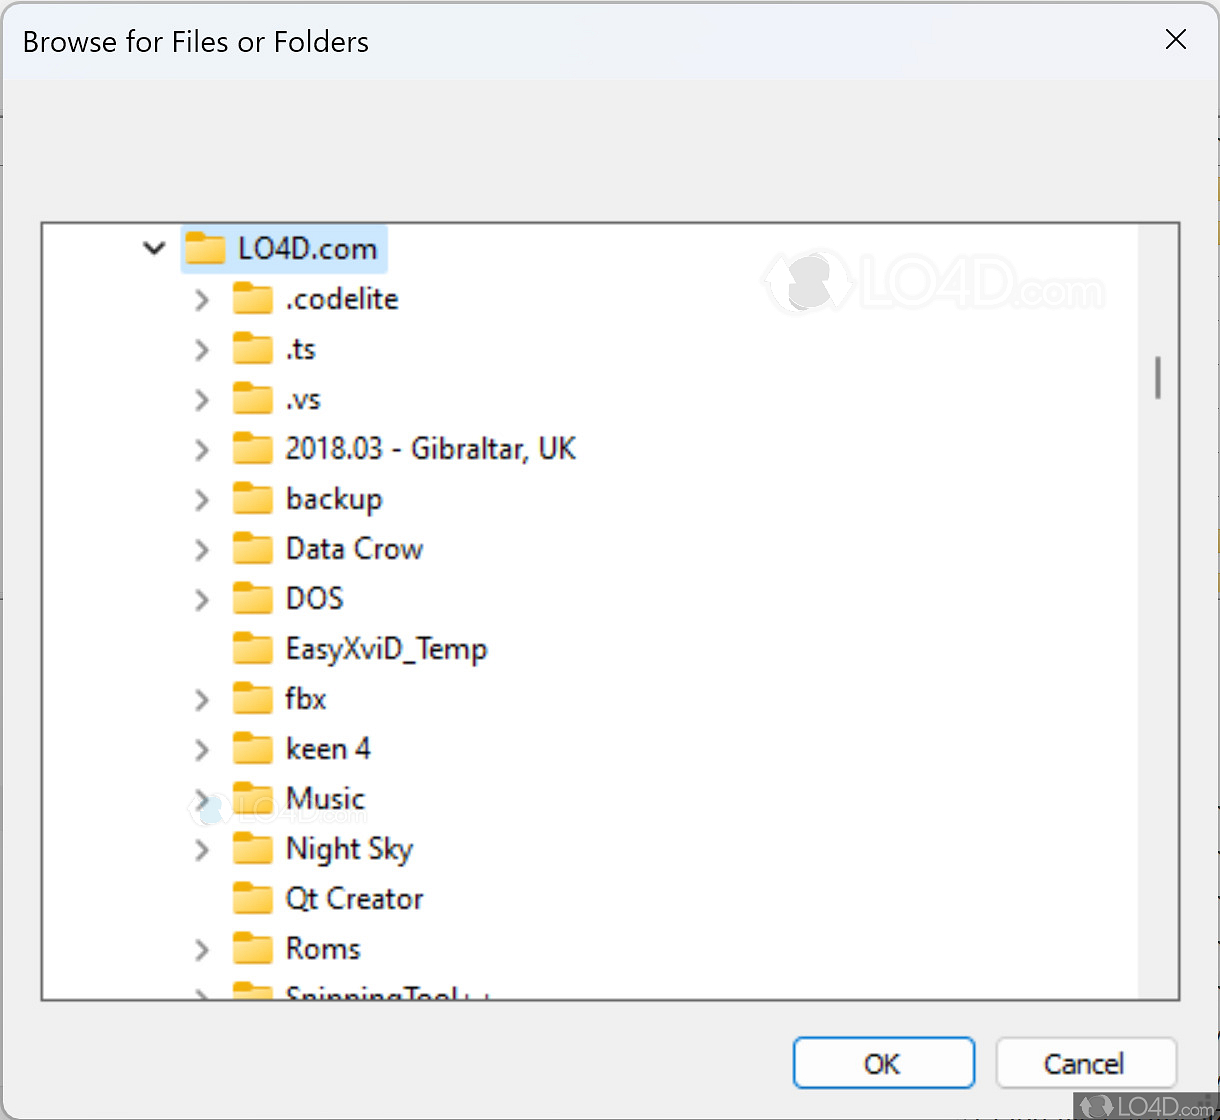Select the Data Crow folder icon
This screenshot has height=1120, width=1220.
point(252,549)
